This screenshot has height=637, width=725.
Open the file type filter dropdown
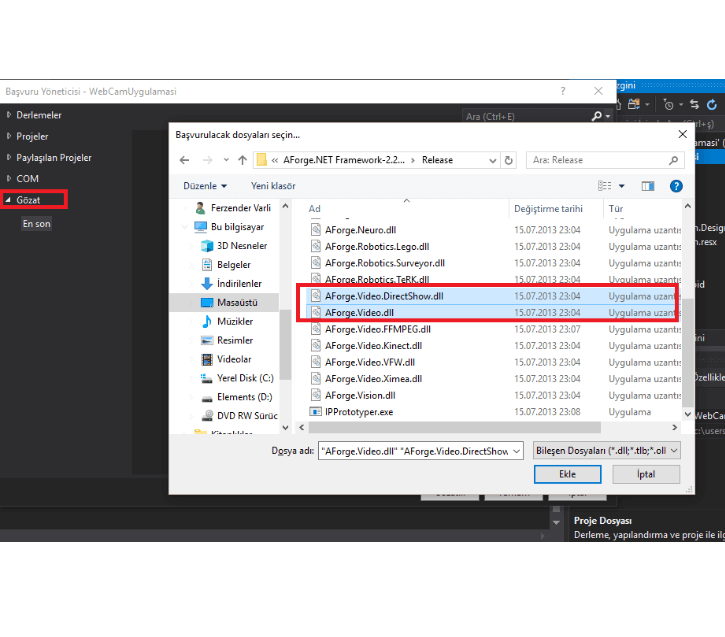point(607,451)
